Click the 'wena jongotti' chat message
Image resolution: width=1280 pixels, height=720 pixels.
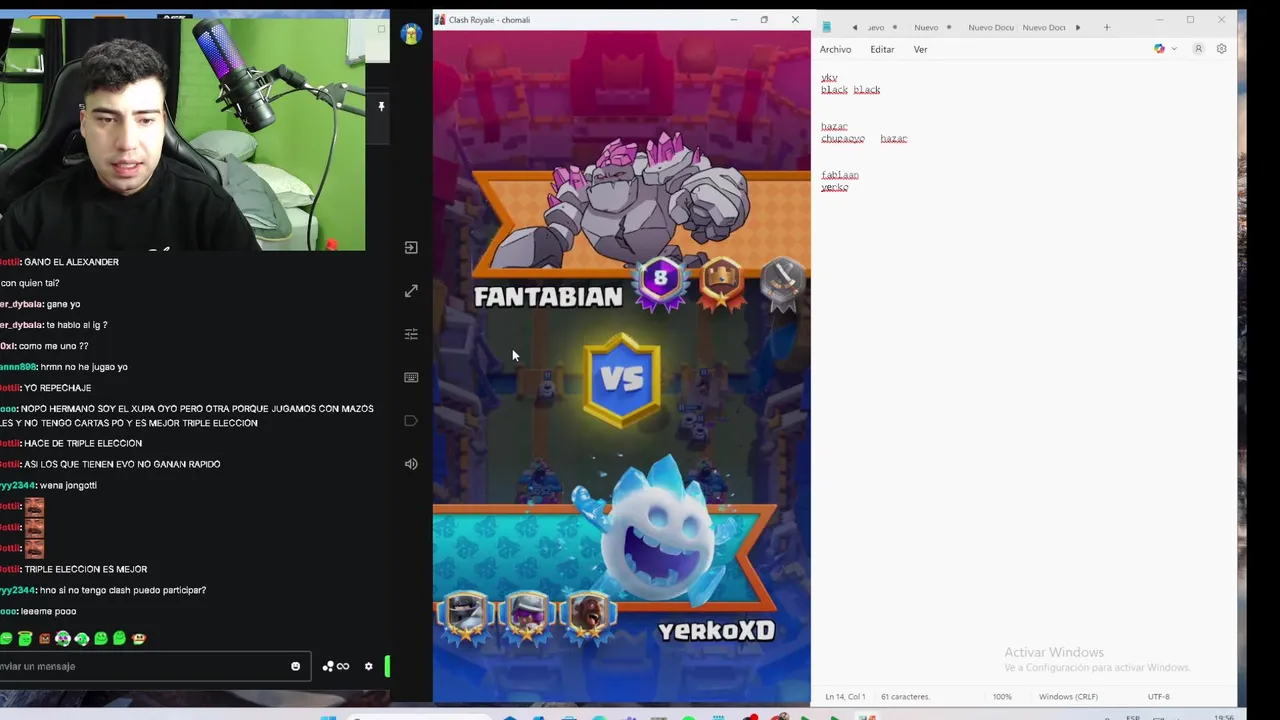pos(68,485)
